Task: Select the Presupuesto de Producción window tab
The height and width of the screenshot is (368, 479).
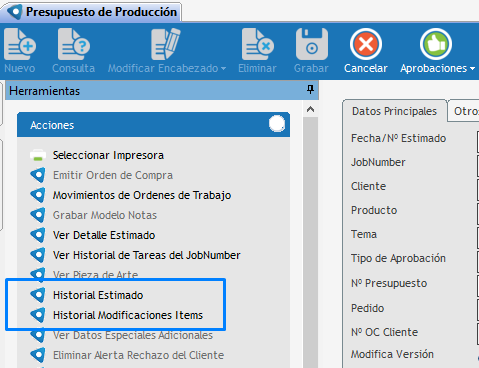Action: click(92, 12)
